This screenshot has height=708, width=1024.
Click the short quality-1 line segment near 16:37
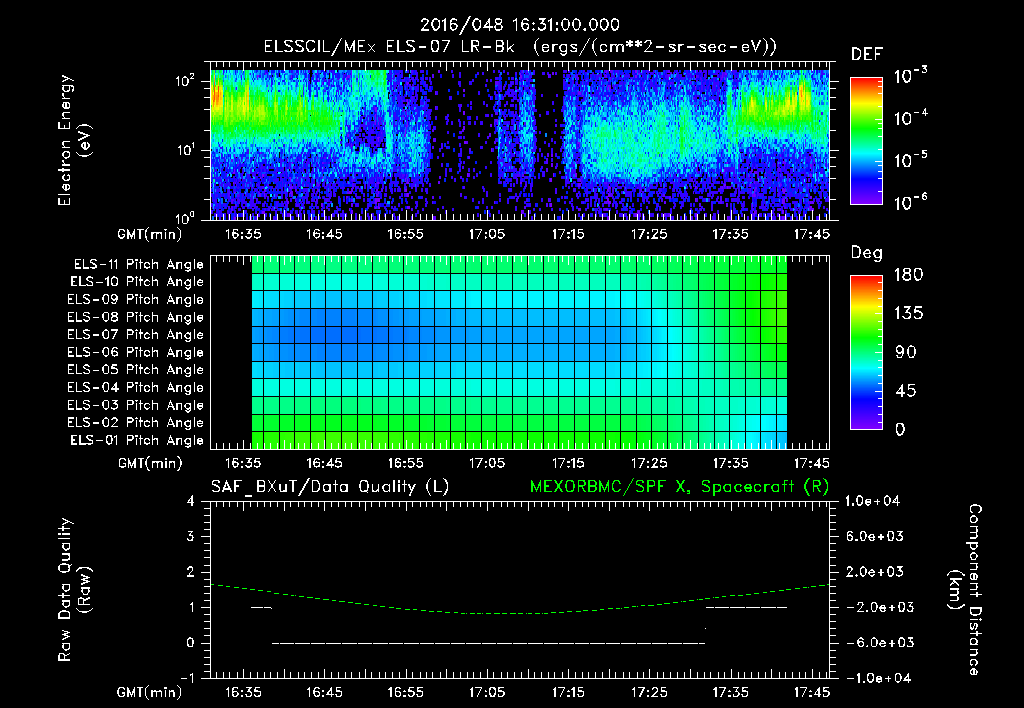(x=261, y=607)
